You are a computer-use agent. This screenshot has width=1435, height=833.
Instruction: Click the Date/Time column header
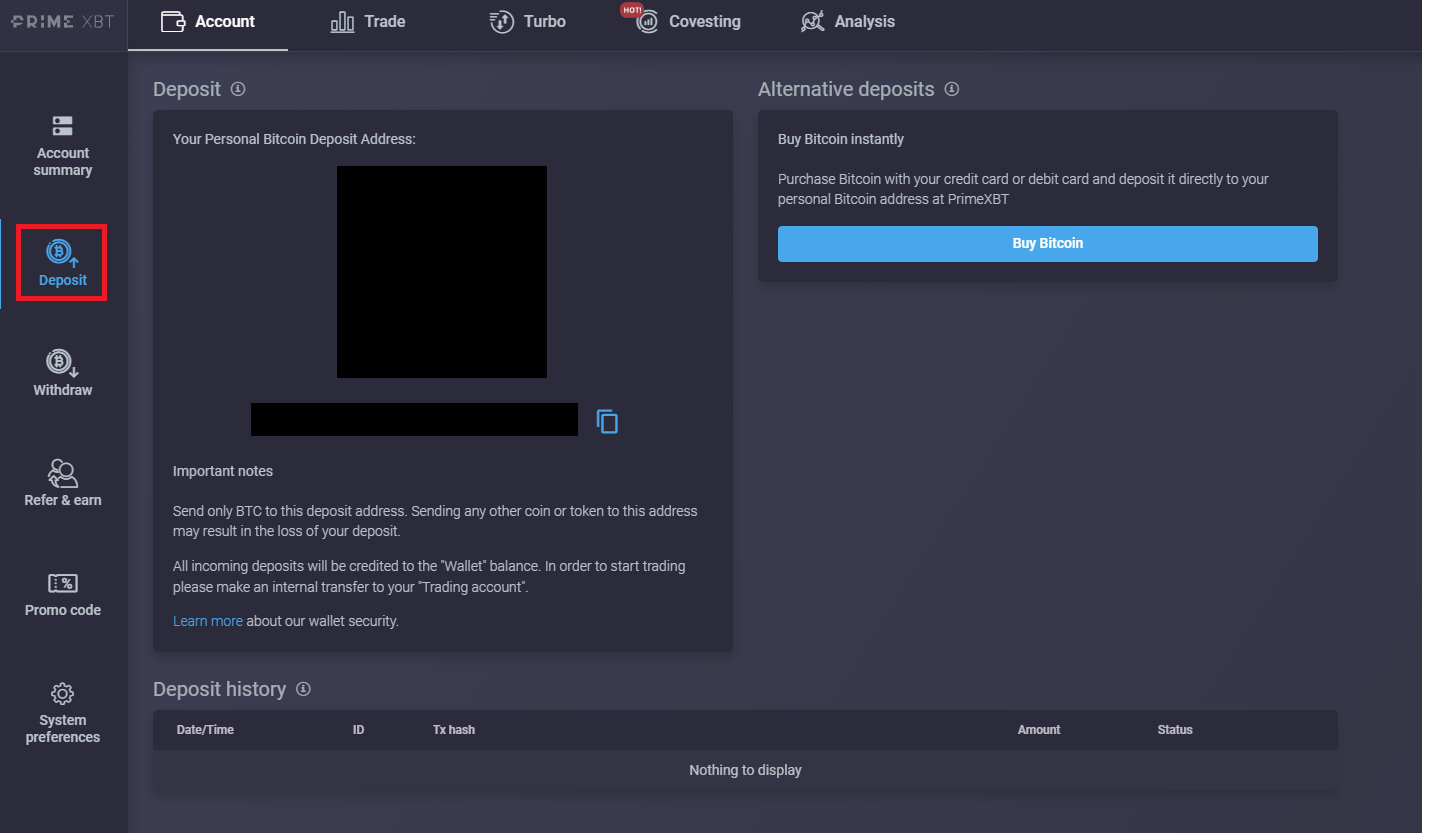pyautogui.click(x=205, y=730)
